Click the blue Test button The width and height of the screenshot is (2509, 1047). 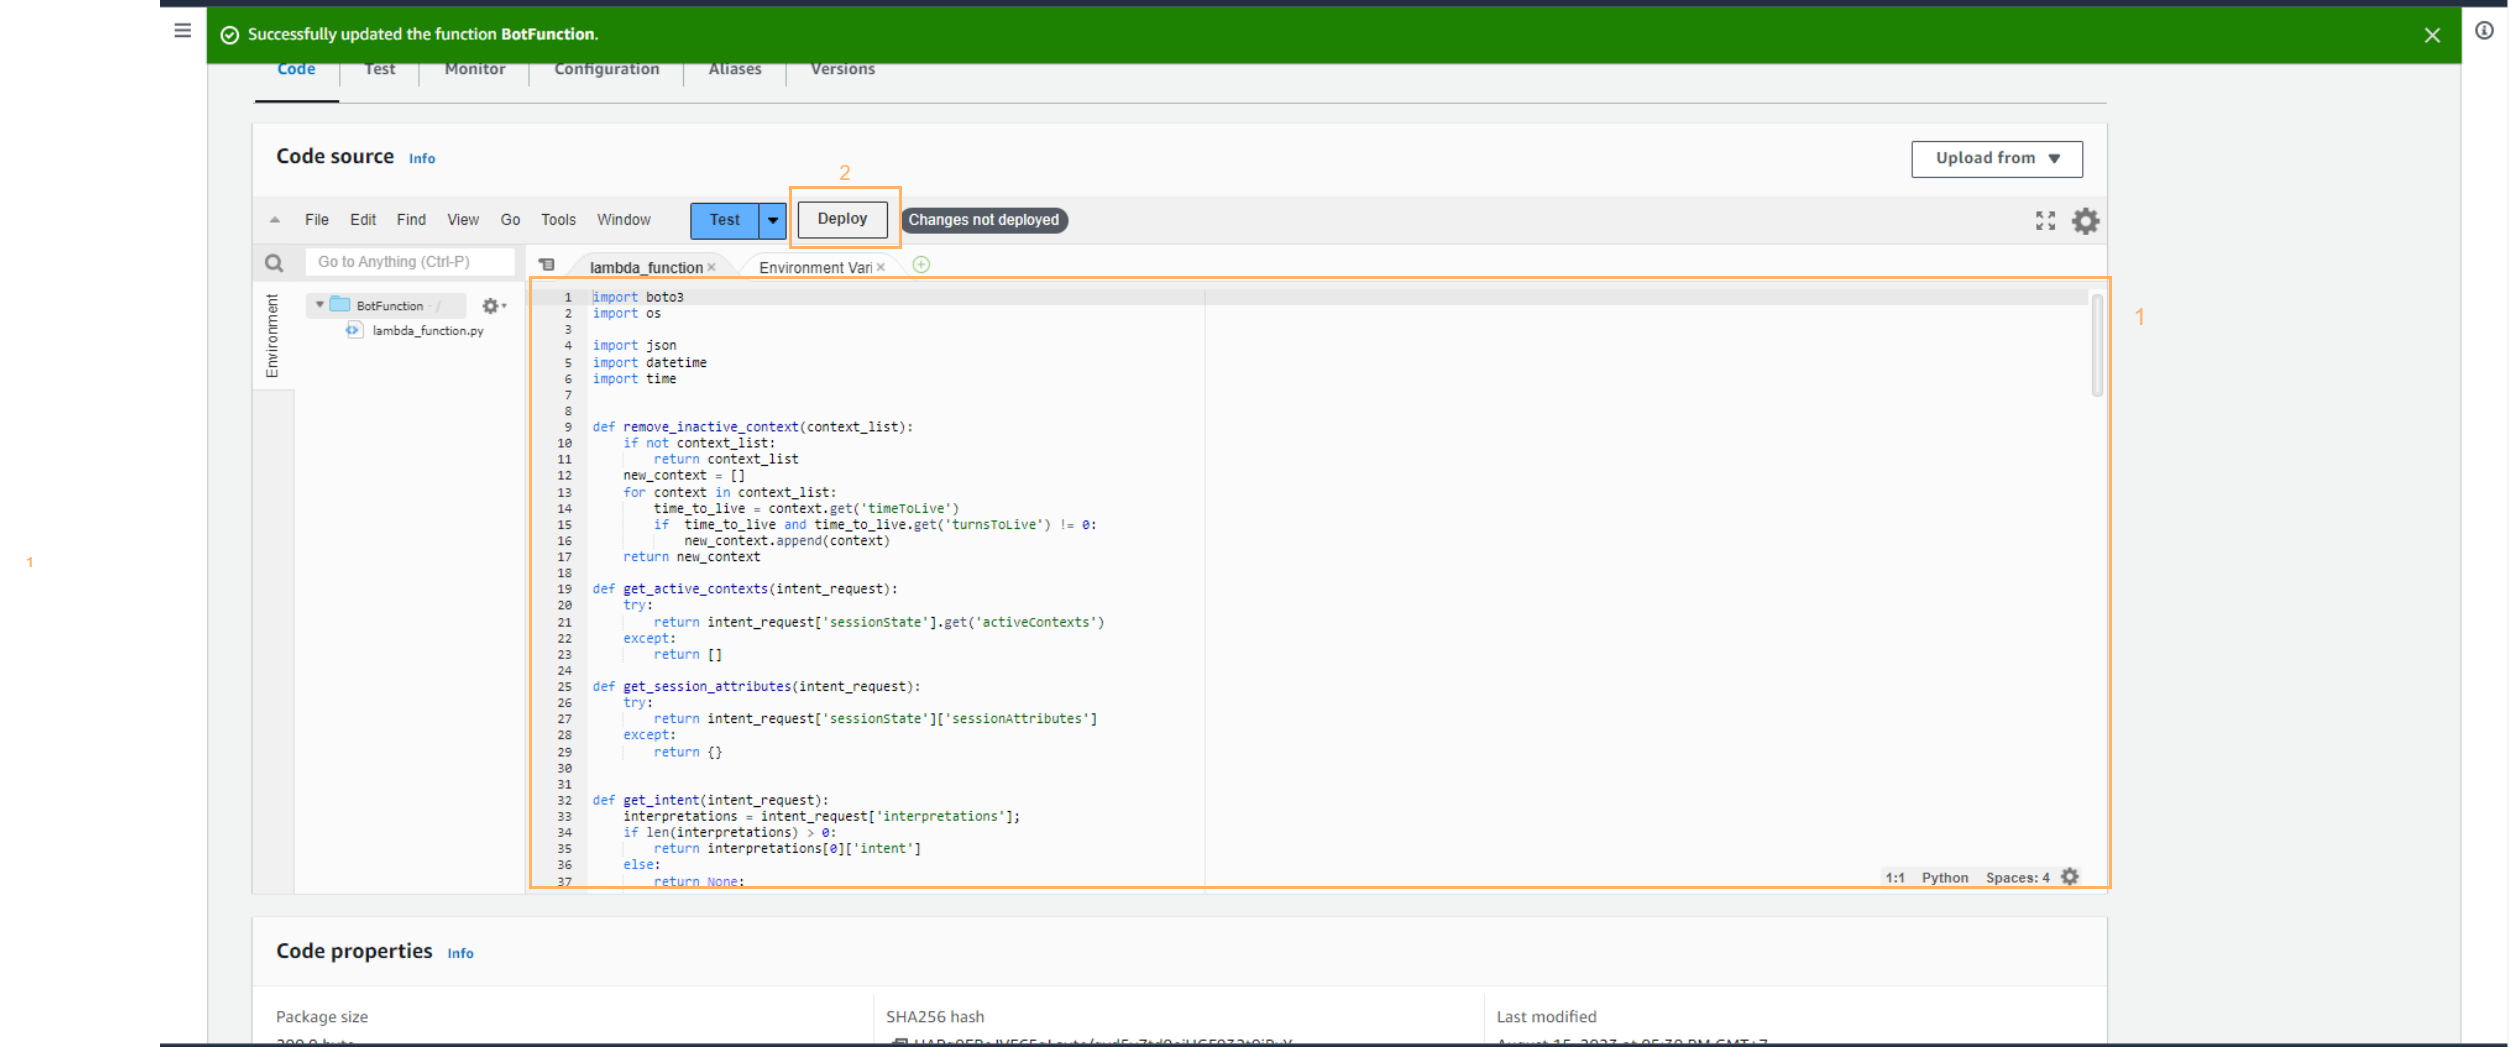tap(724, 220)
